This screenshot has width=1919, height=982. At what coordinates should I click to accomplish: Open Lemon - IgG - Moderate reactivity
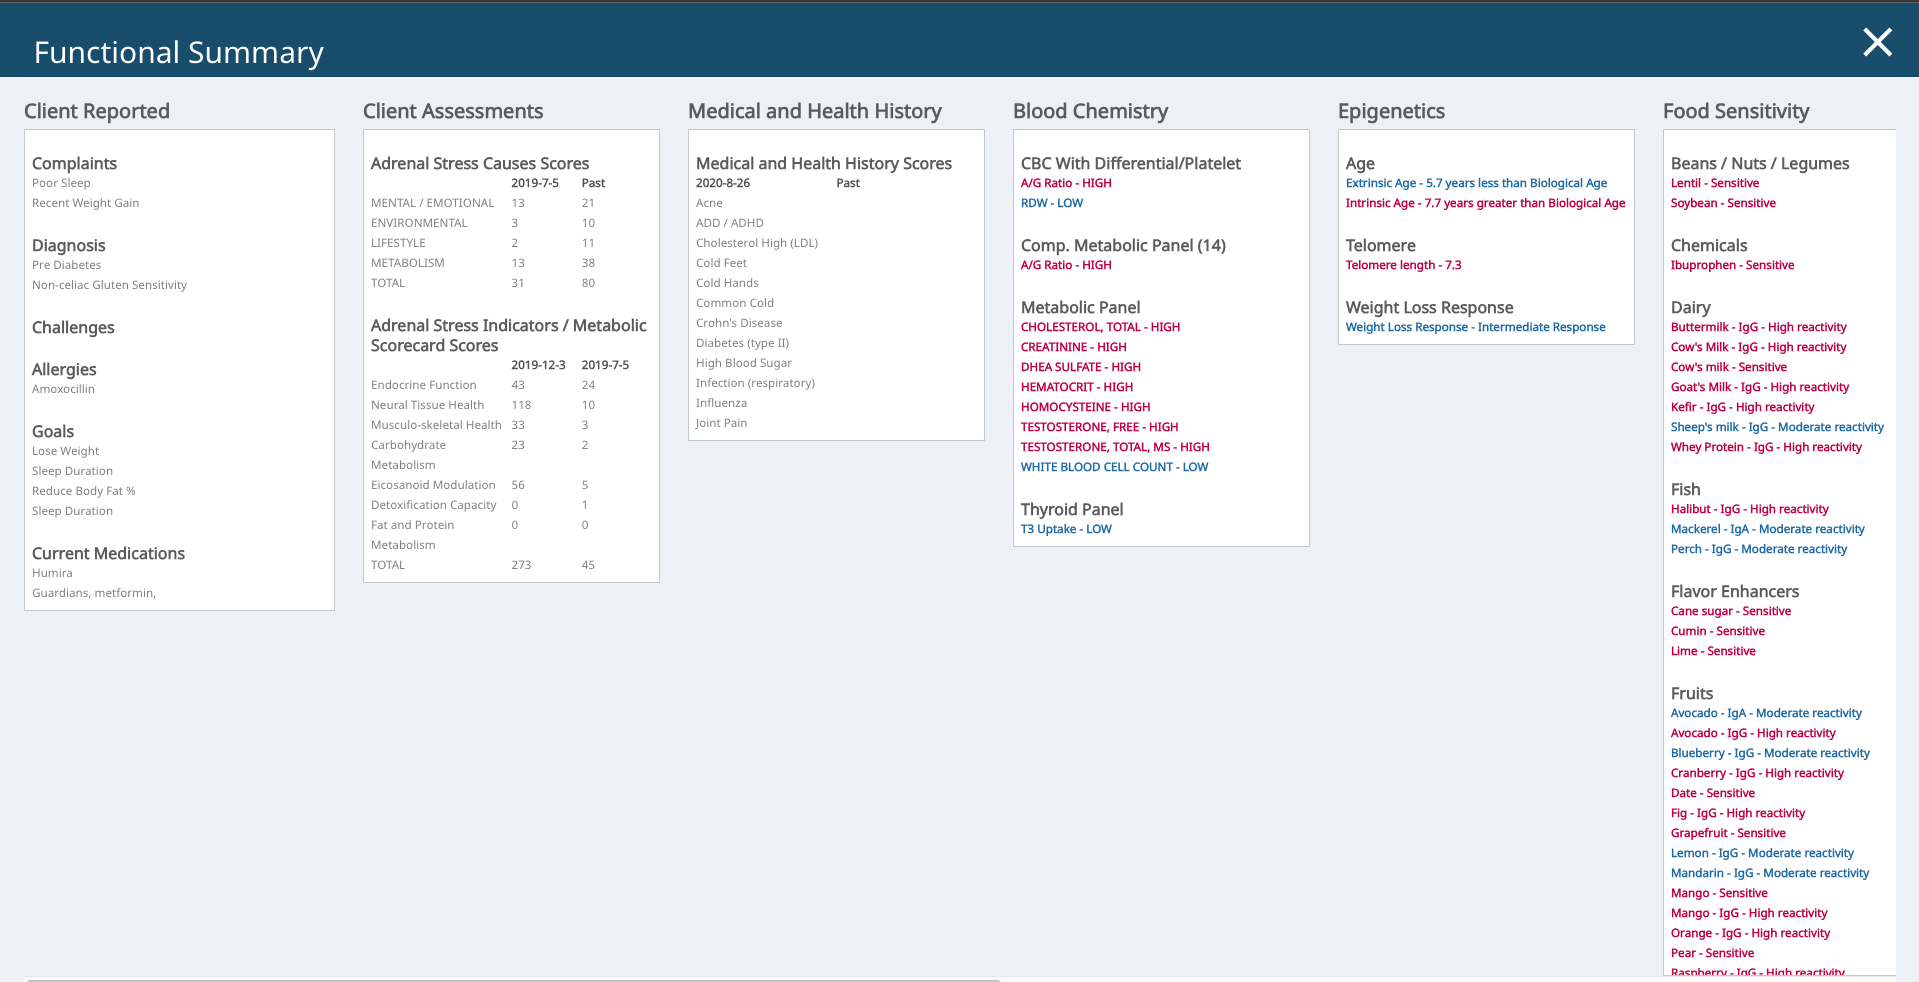click(1762, 853)
